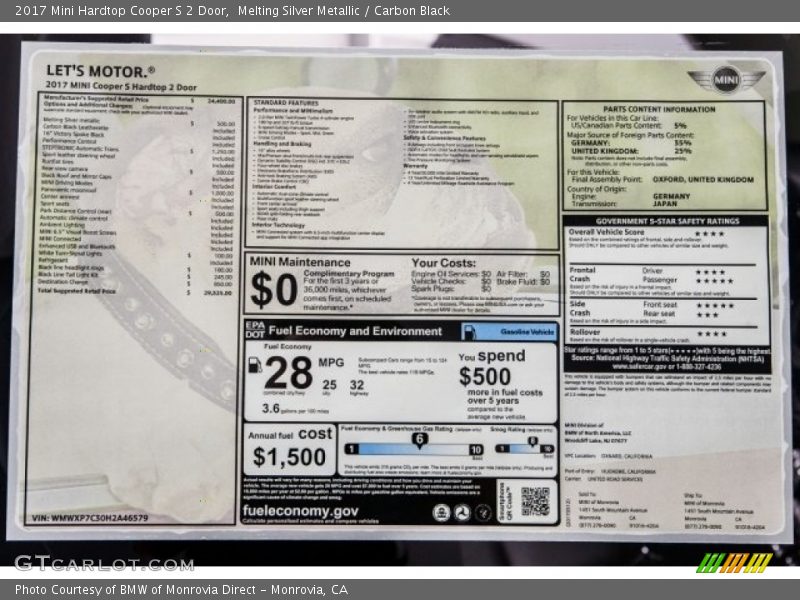
Task: Click the 'STANDARD FEATURES' heading
Action: coord(286,103)
